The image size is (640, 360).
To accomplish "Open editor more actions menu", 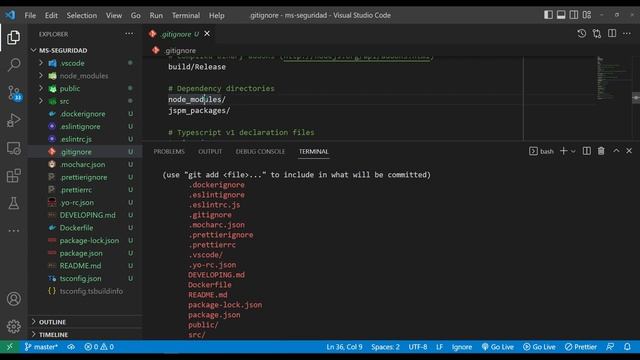I will coord(627,34).
